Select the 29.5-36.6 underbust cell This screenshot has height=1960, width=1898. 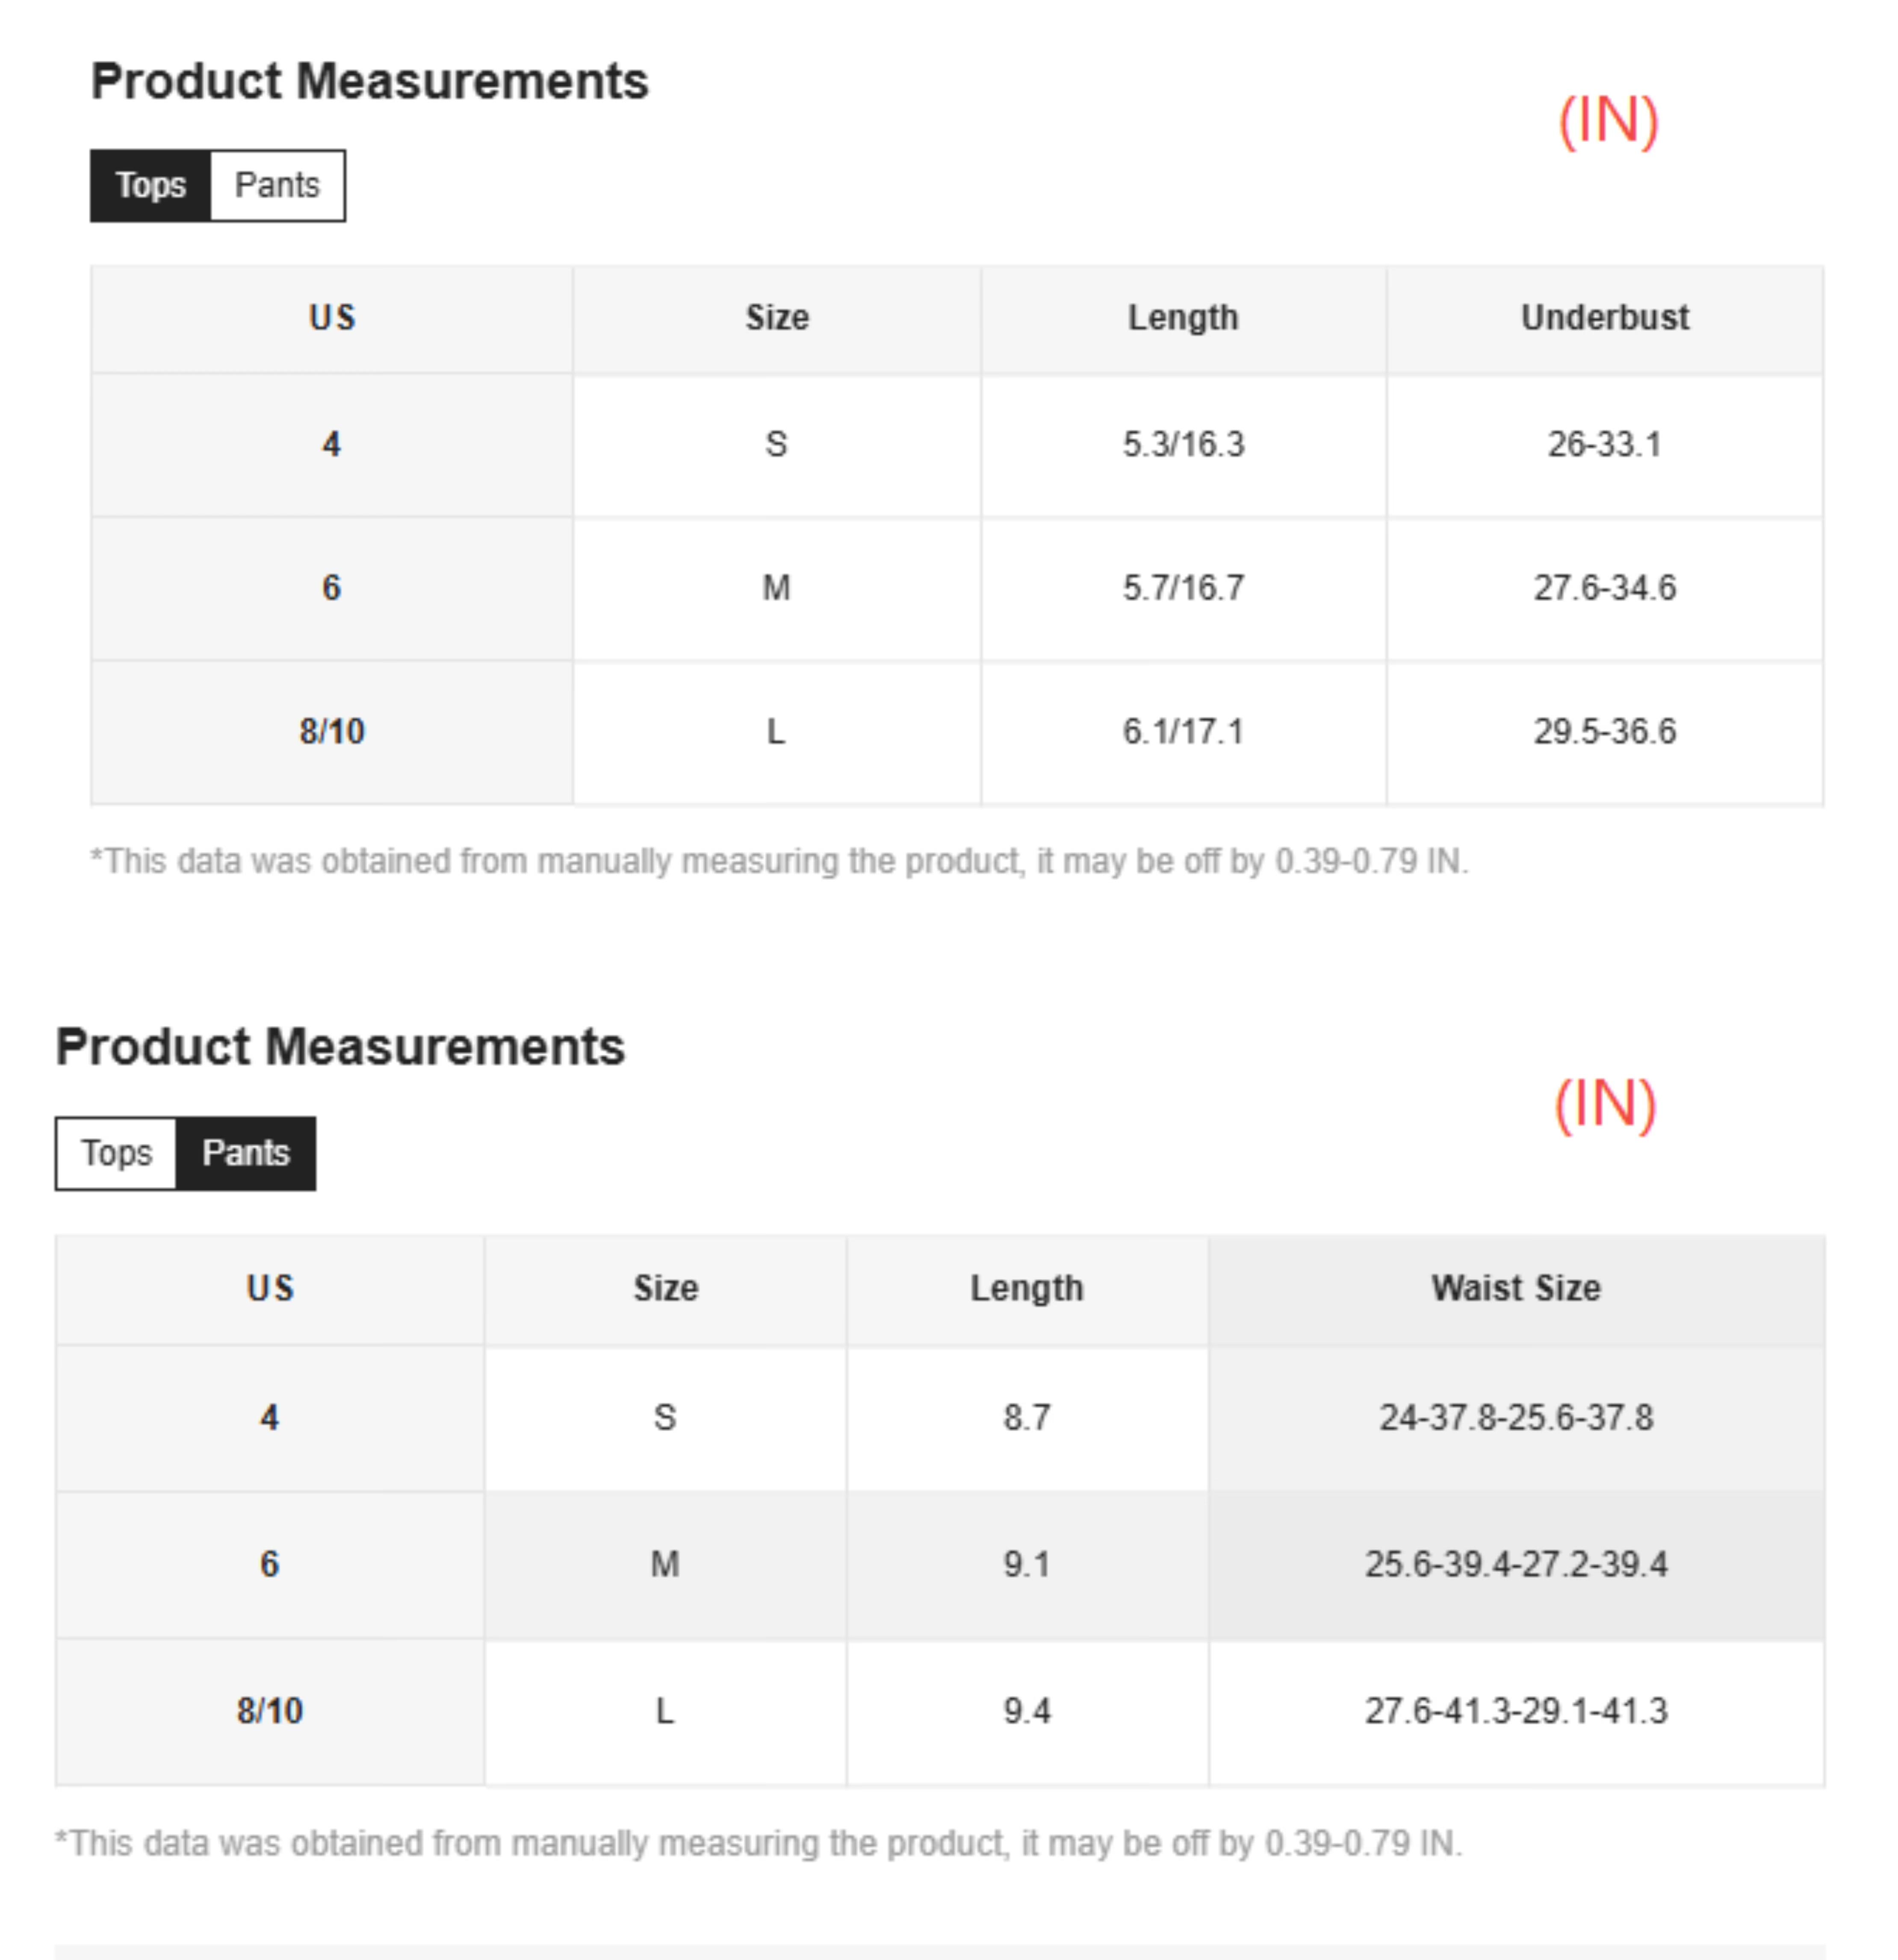click(x=1604, y=732)
